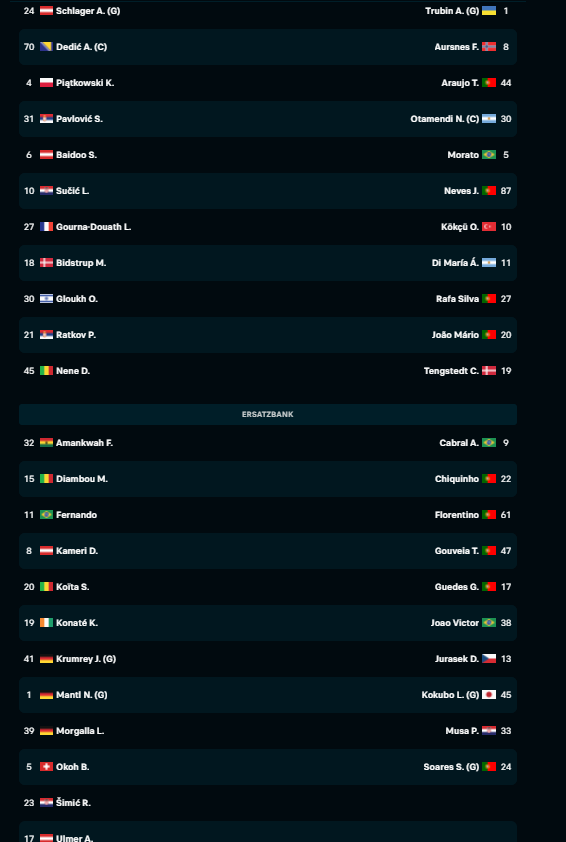Click the Austrian flag beside Schlager A.

tap(46, 11)
